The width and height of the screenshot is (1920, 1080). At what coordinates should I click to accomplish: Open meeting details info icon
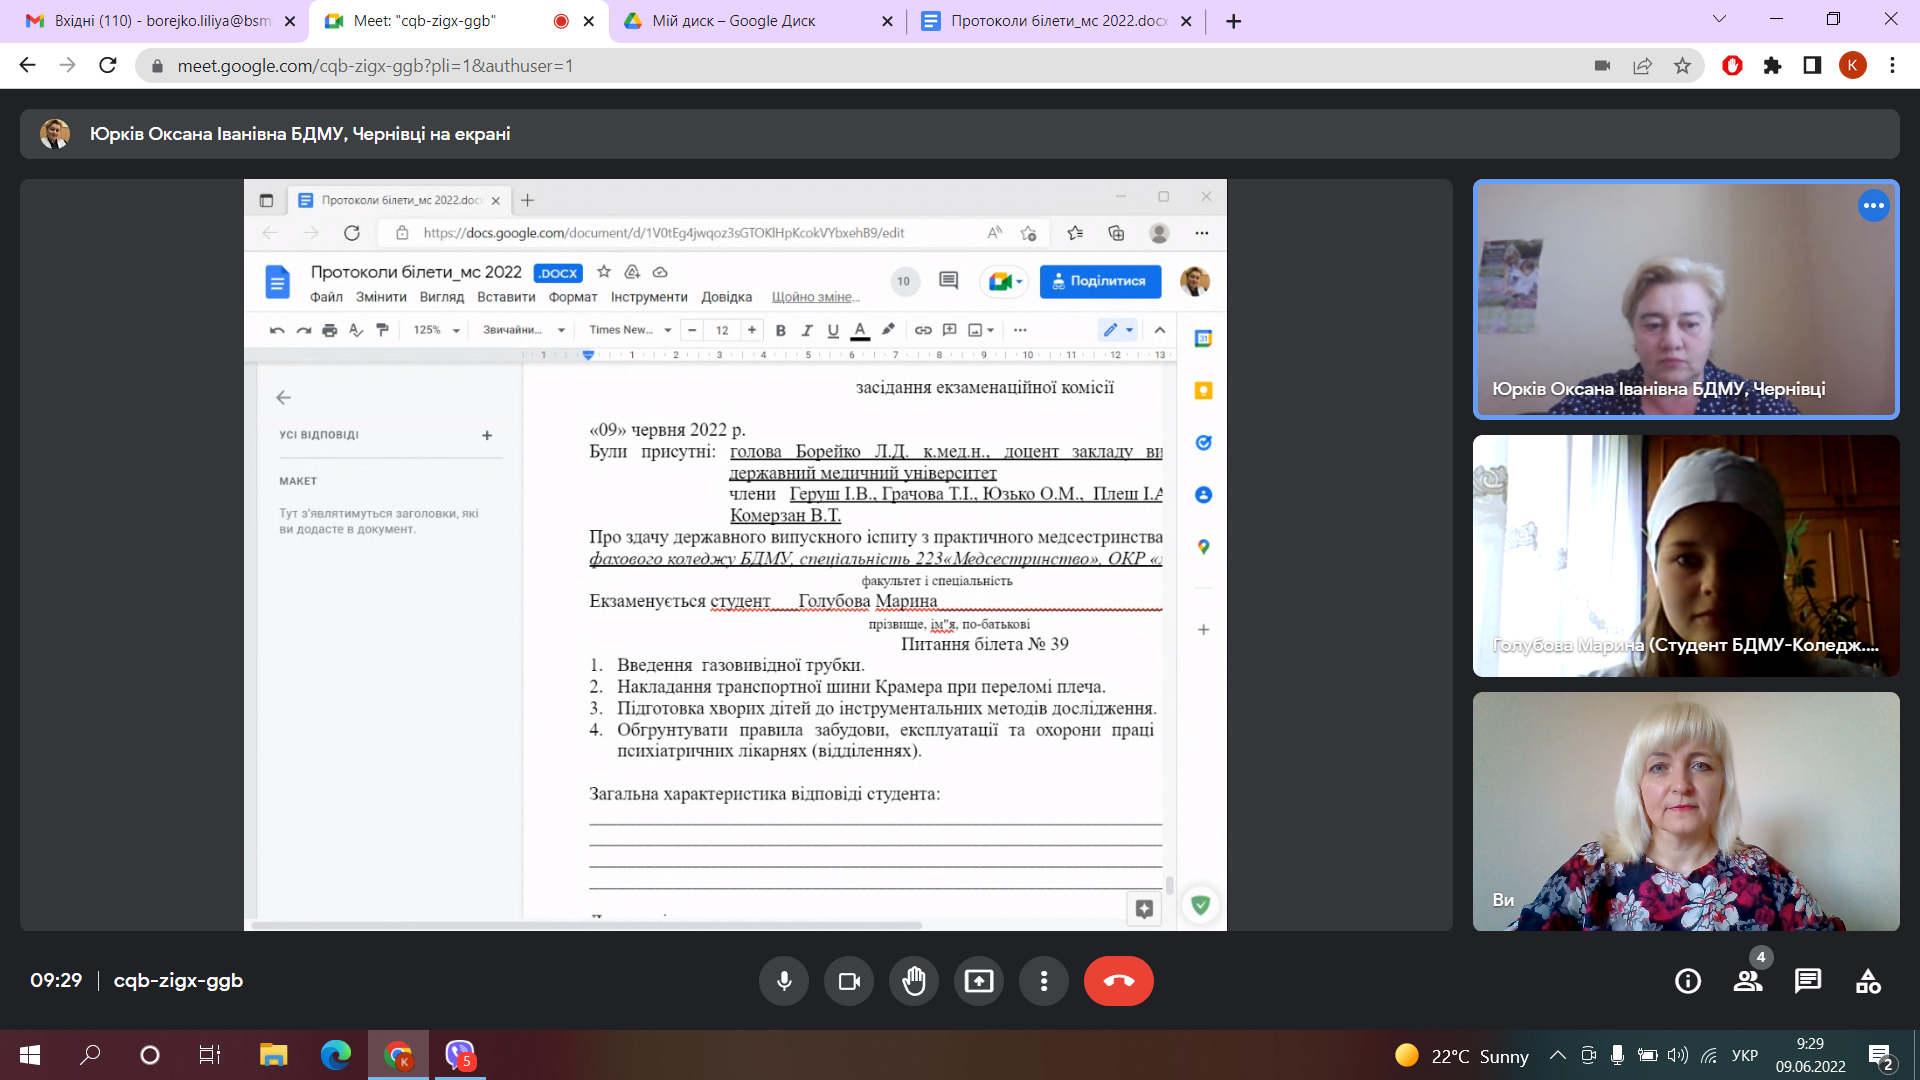click(1688, 981)
